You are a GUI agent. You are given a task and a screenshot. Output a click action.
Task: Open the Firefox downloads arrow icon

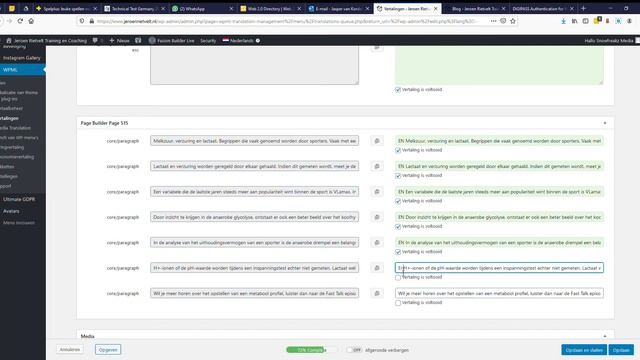pos(563,21)
